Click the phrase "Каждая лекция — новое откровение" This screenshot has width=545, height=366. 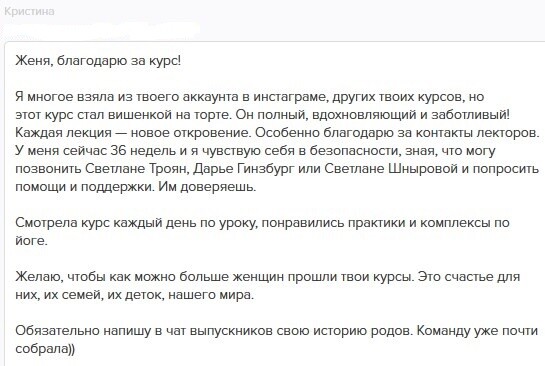tap(132, 132)
